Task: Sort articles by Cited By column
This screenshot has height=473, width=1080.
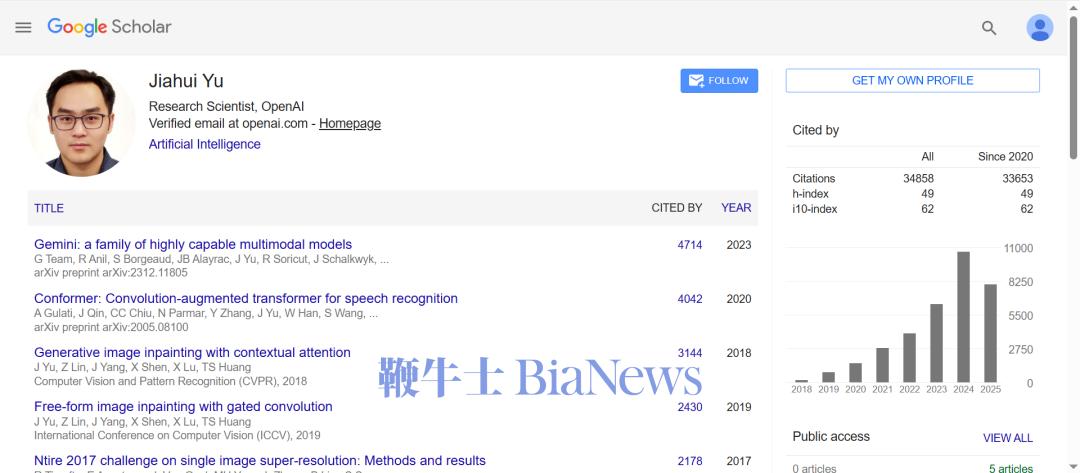Action: [x=677, y=208]
